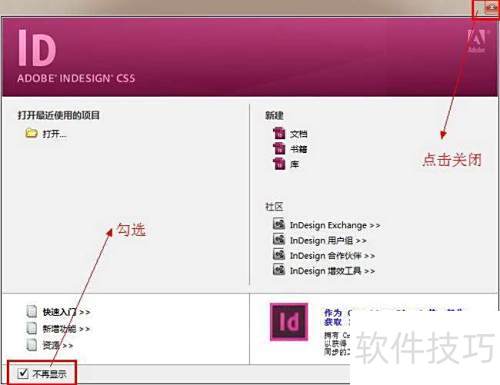
Task: Open 新增功能 >> new features link
Action: click(66, 329)
